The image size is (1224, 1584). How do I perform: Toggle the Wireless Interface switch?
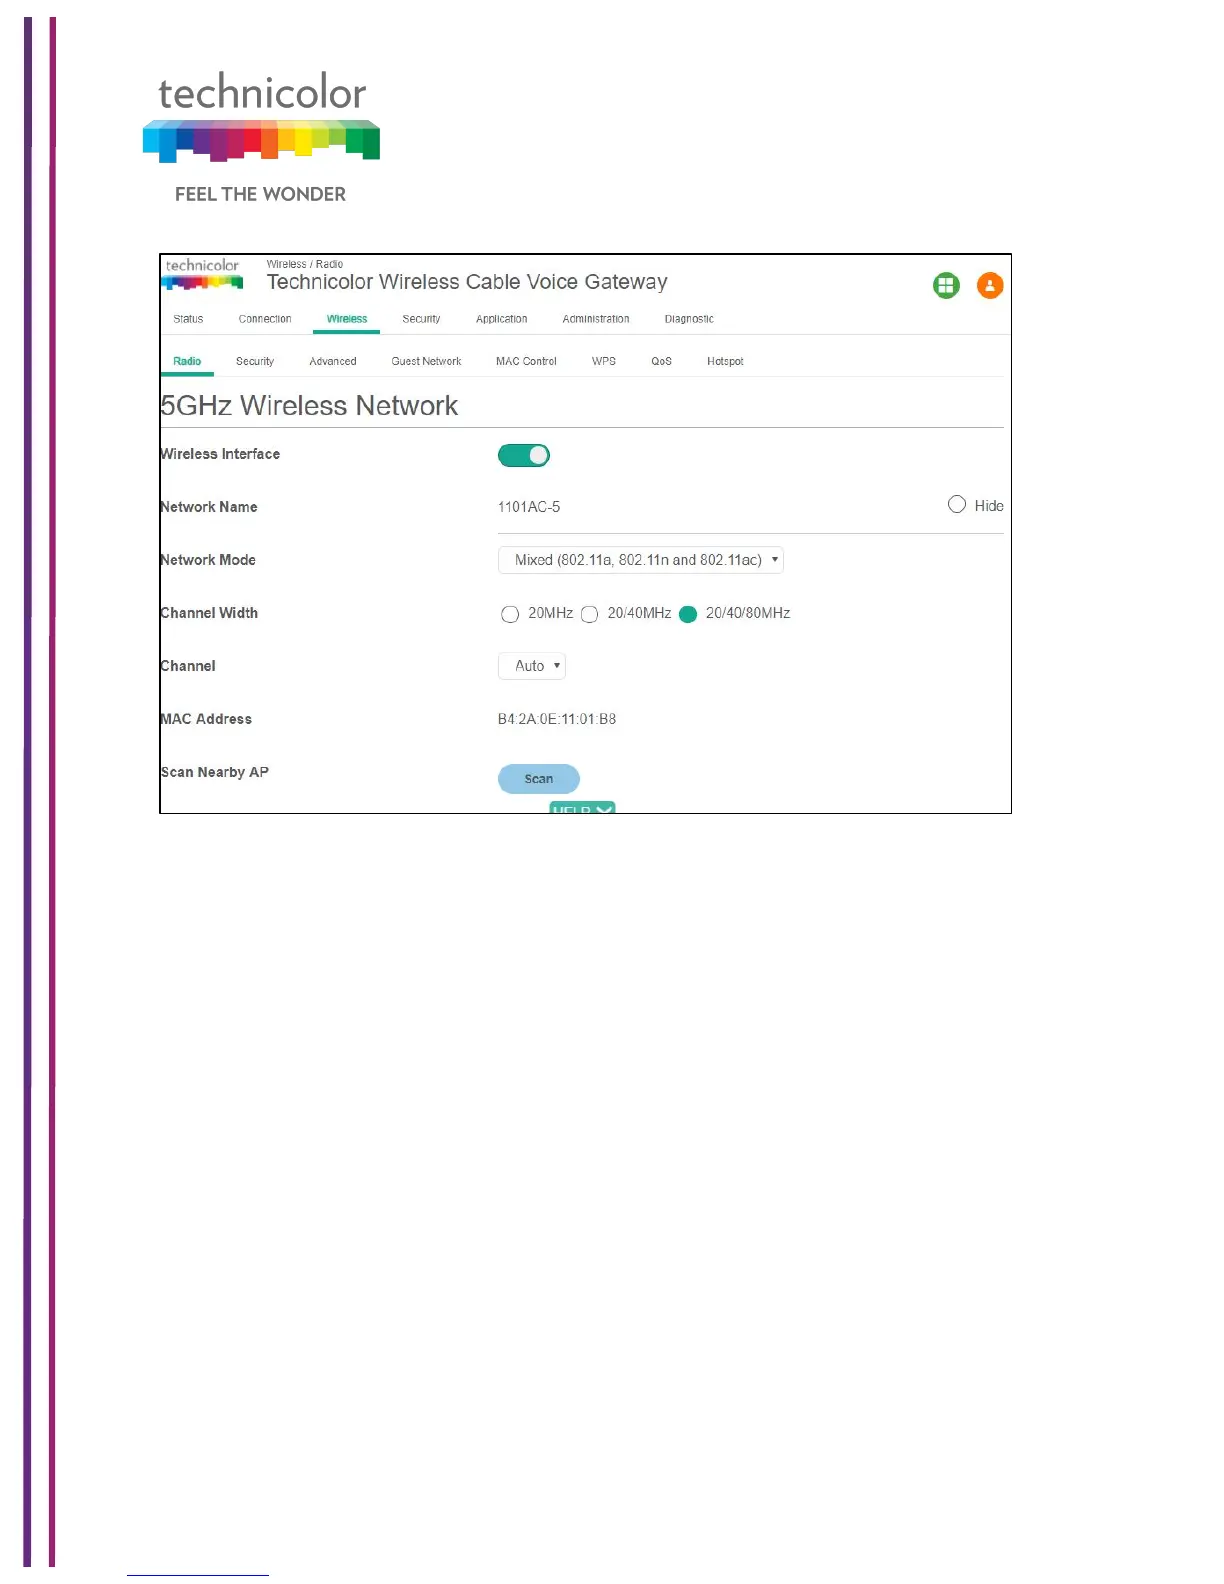[x=524, y=456]
